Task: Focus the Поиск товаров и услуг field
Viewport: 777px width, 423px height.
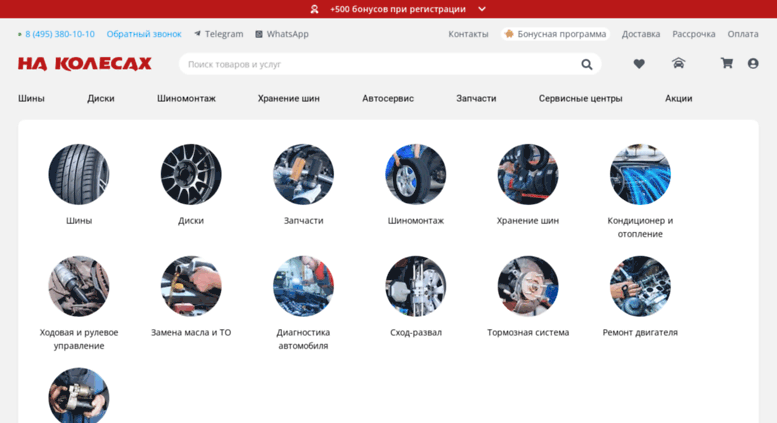Action: 390,64
